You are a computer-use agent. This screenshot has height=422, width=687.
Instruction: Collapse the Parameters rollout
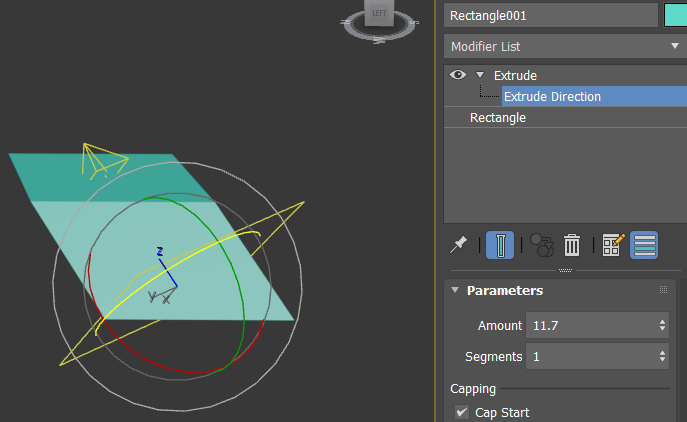click(x=455, y=290)
